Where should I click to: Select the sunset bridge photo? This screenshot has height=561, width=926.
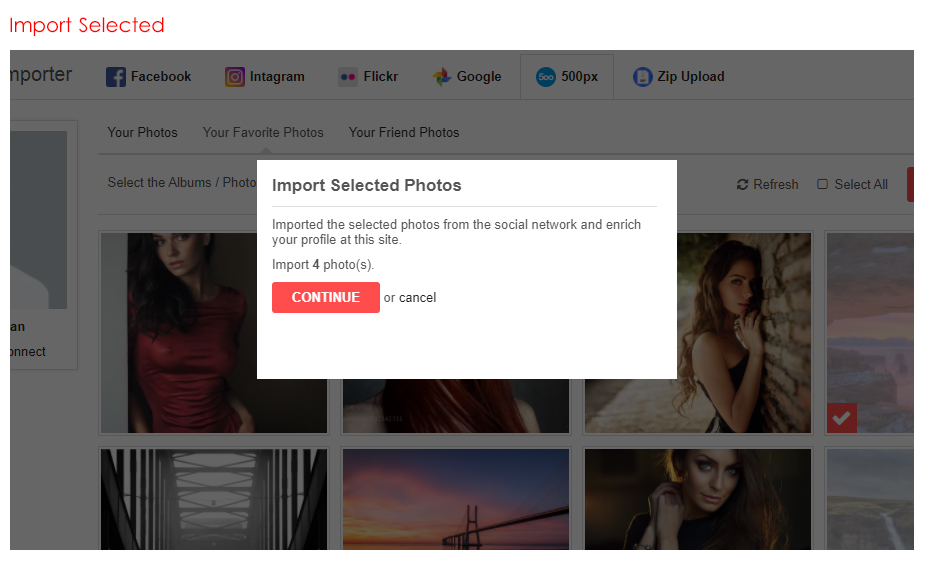pos(456,498)
